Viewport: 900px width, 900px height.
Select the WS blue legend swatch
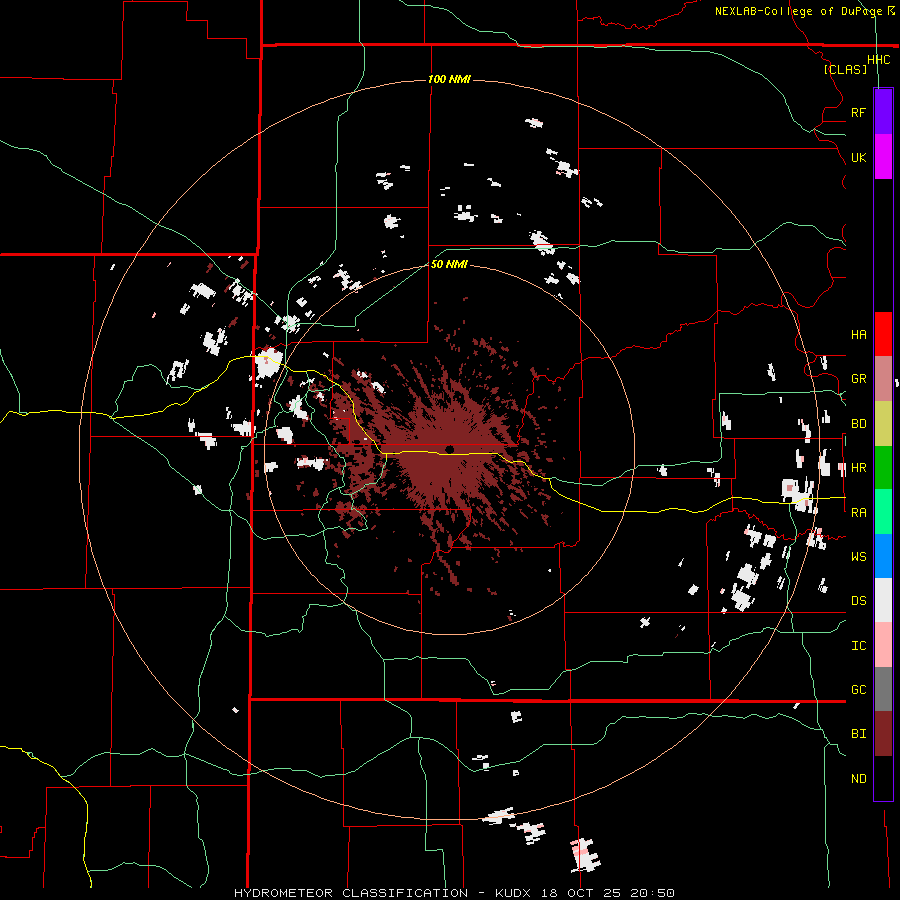pyautogui.click(x=883, y=556)
